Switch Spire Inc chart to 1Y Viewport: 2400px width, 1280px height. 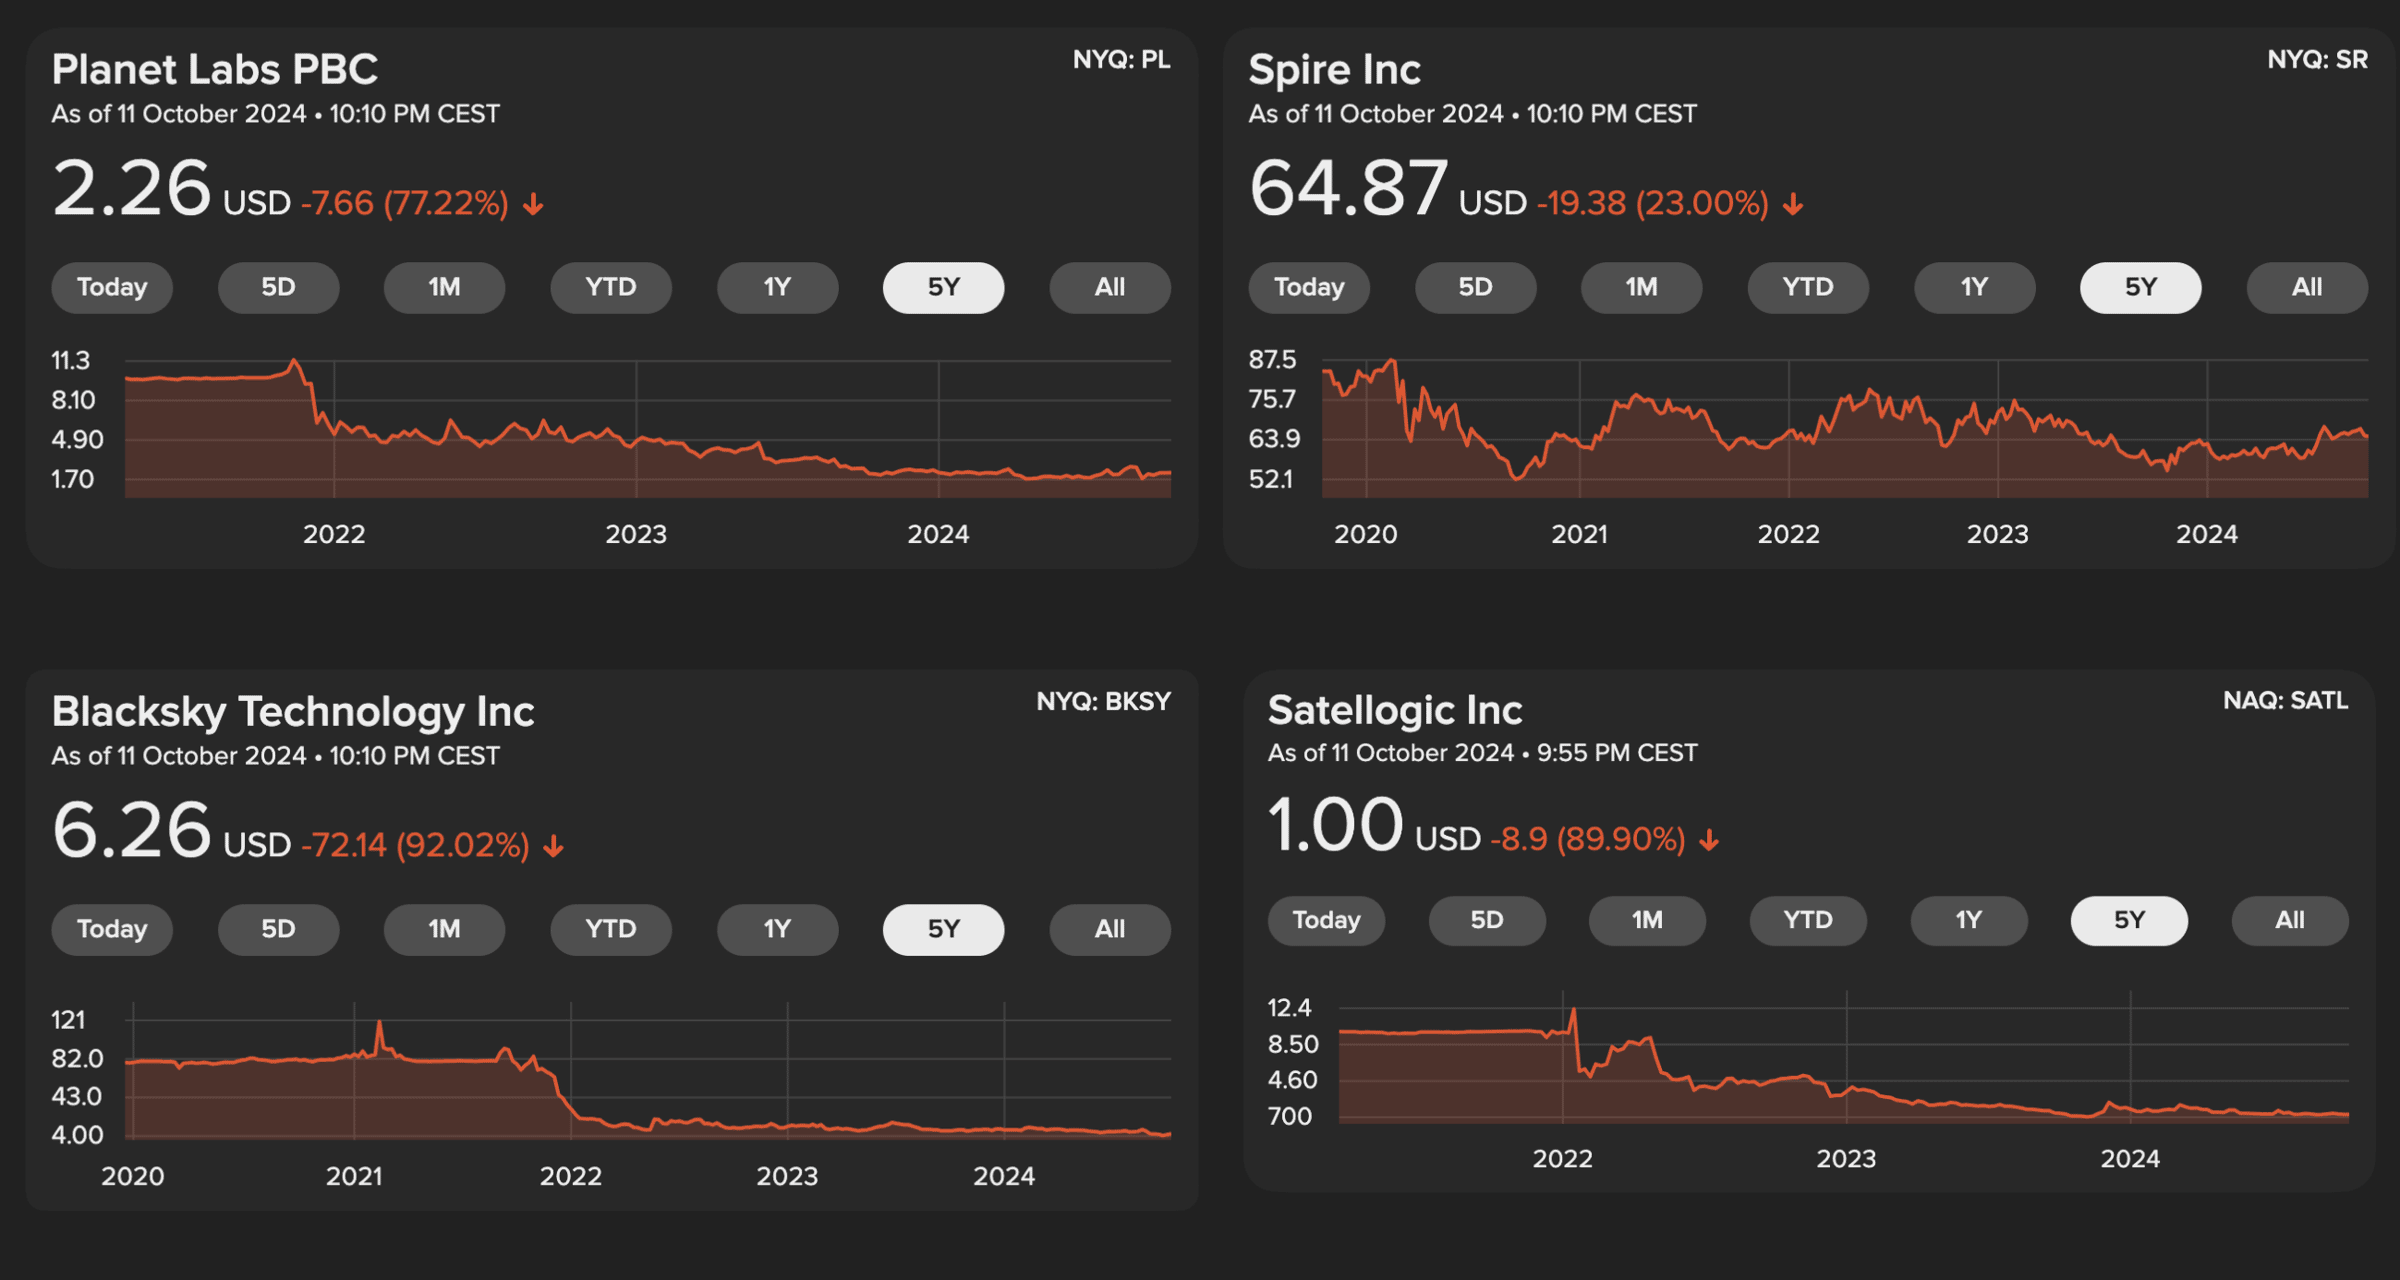pyautogui.click(x=1974, y=288)
